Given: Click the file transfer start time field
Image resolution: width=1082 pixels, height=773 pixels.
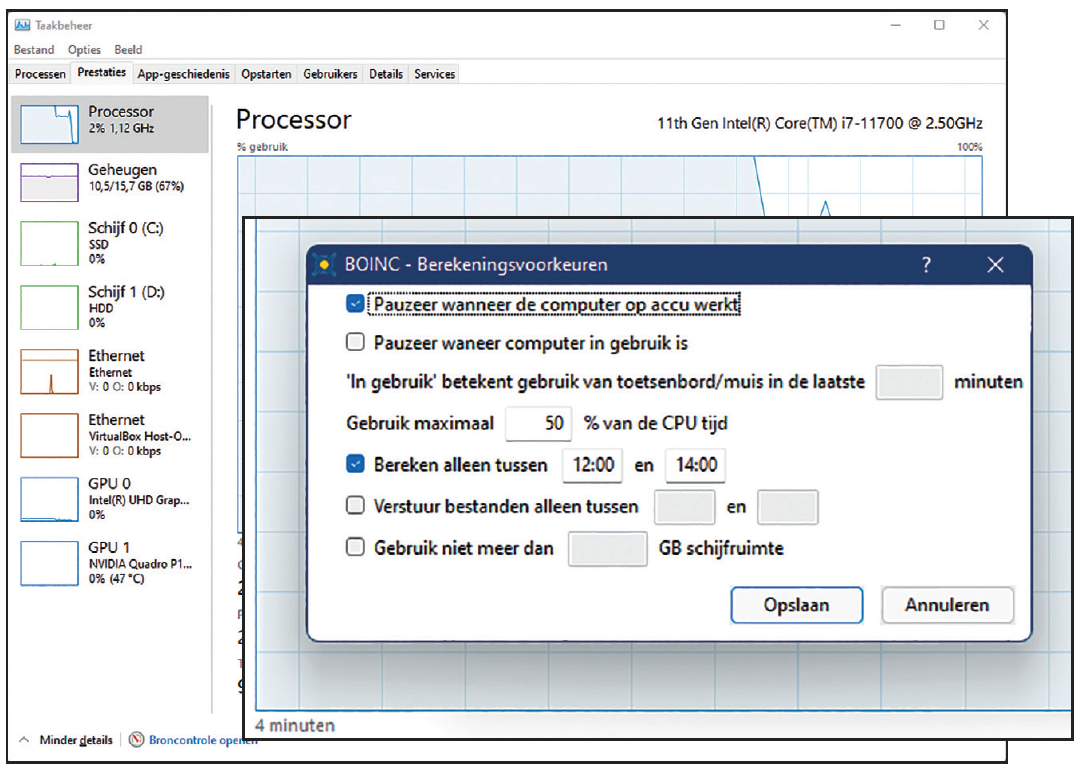Looking at the screenshot, I should (685, 507).
